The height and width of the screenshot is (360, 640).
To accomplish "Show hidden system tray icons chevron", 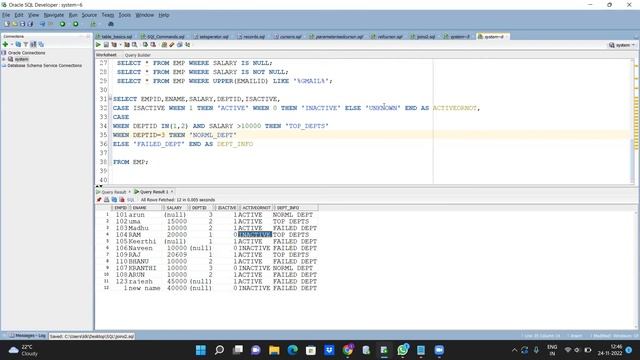I will point(514,350).
